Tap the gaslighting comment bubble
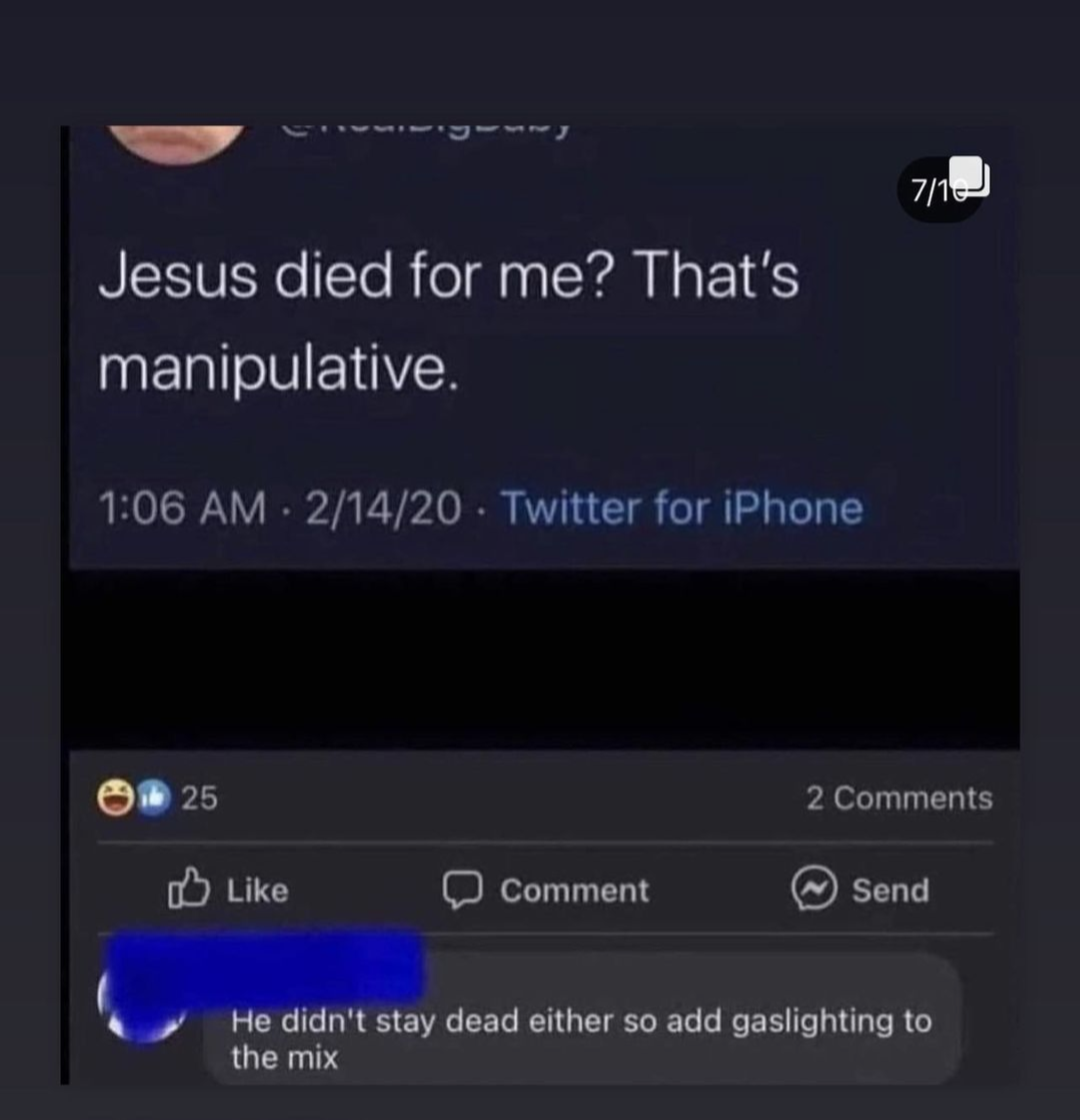 click(x=583, y=1020)
